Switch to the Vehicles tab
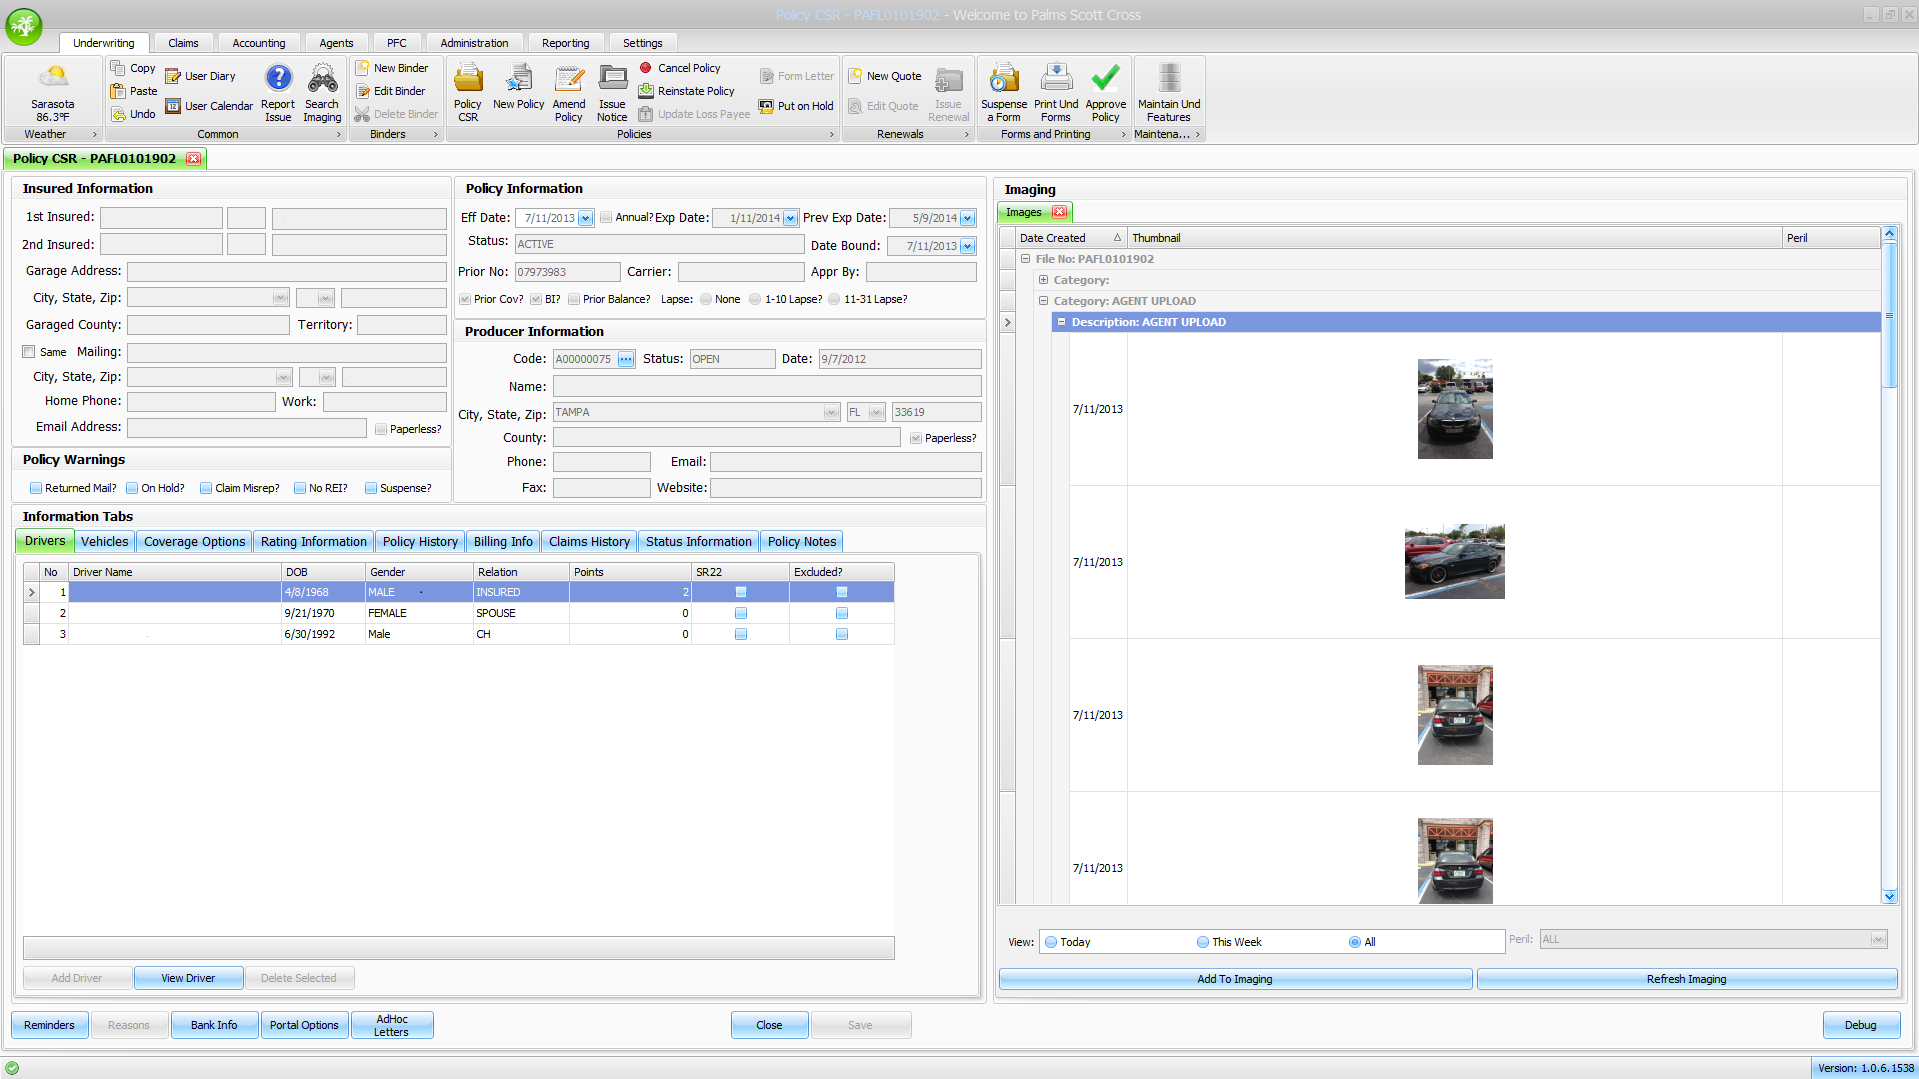 click(104, 541)
